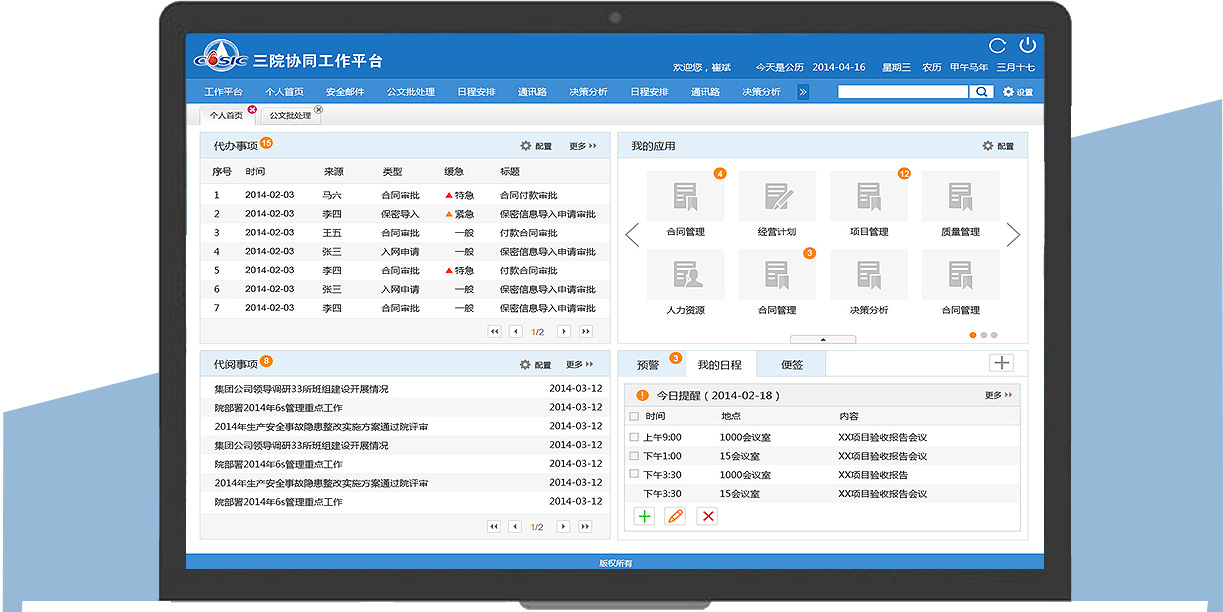Open the 项目管理 app showing 12 notifications
1223x612 pixels.
tap(869, 198)
